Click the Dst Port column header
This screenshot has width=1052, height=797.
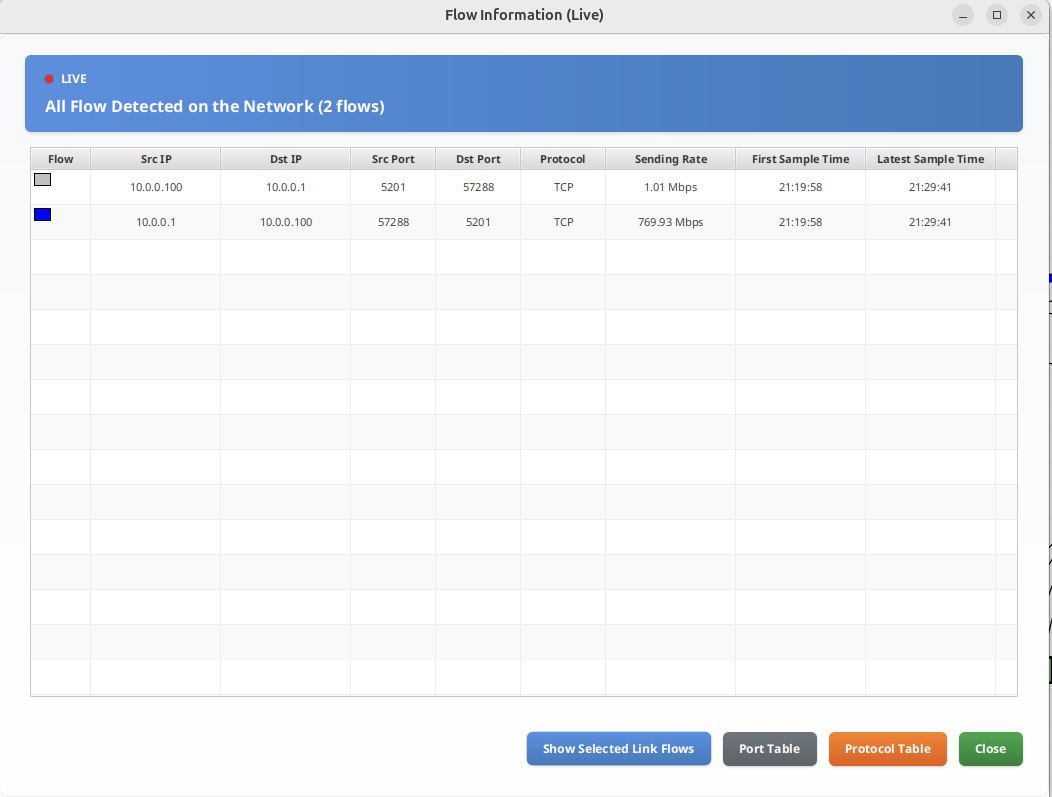point(478,159)
